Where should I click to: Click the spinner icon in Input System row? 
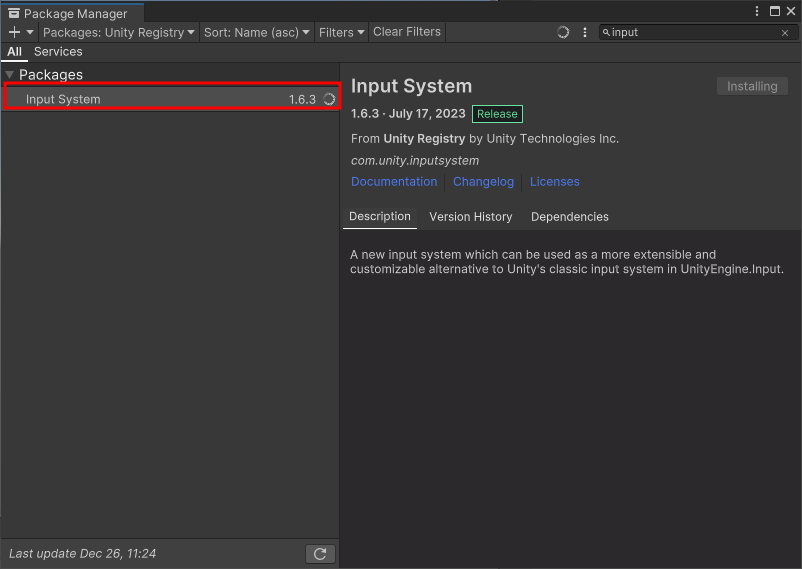click(x=329, y=99)
